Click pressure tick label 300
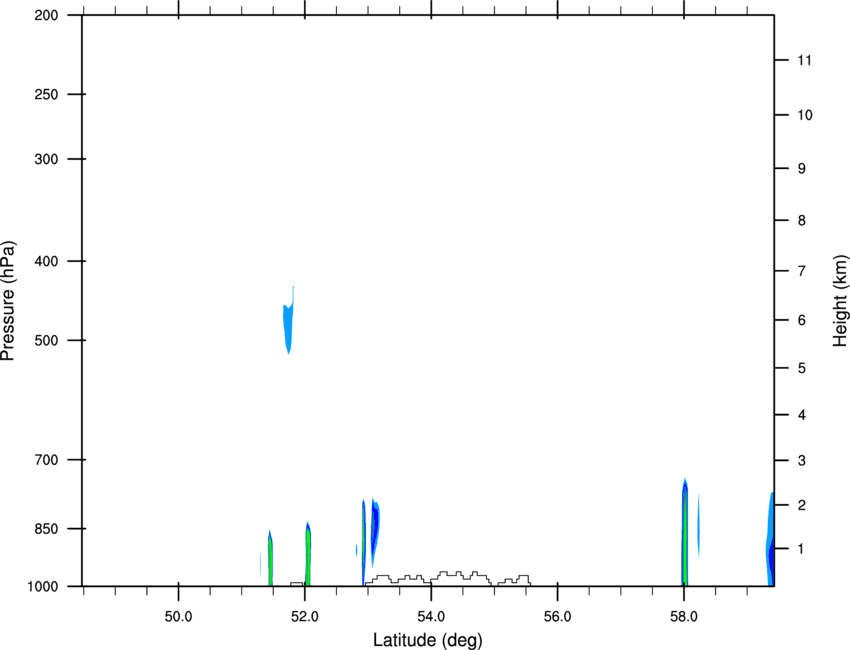Viewport: 850px width, 650px height. [46, 159]
